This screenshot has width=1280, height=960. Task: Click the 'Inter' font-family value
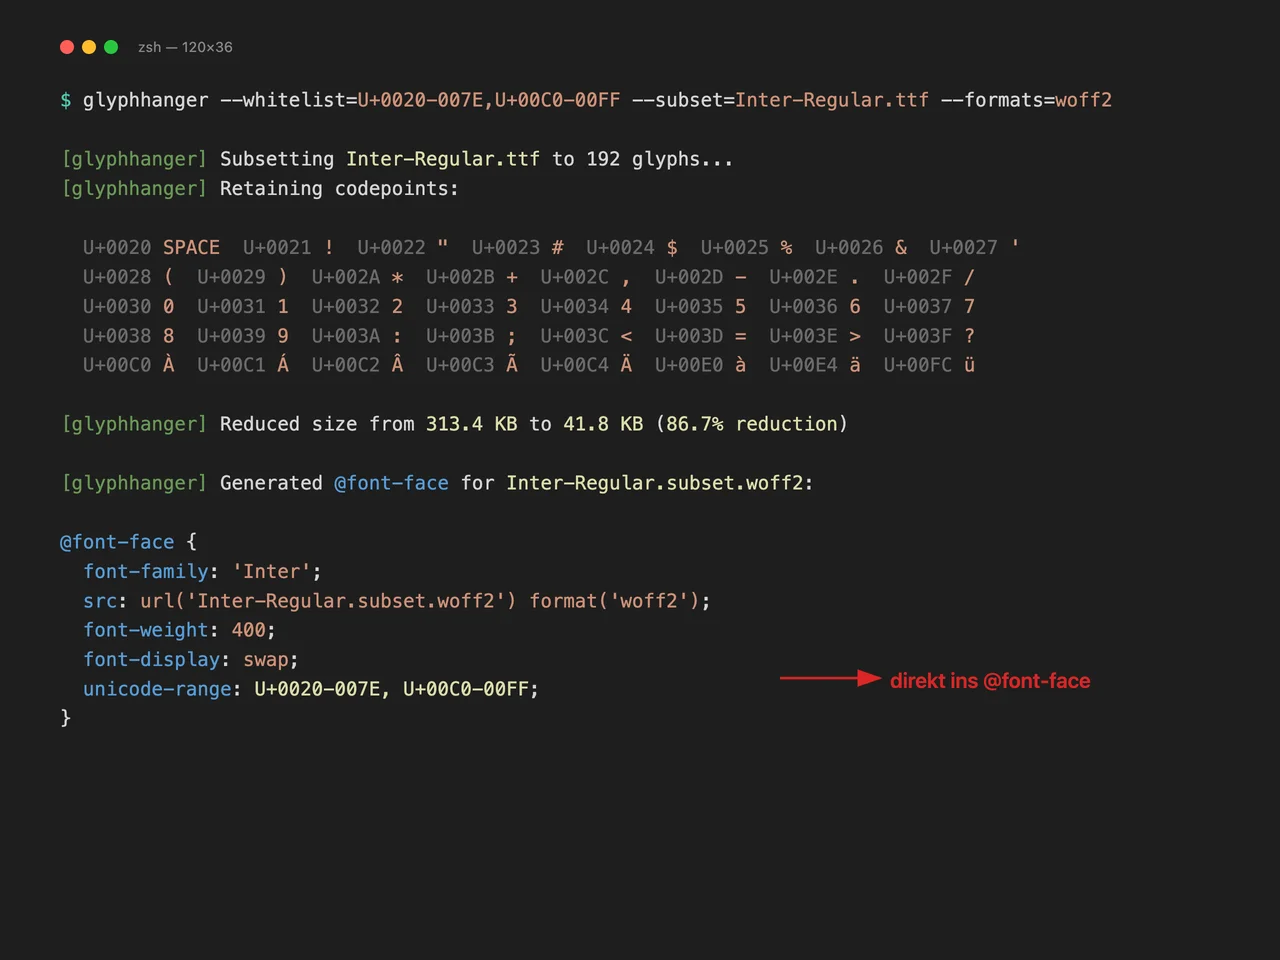pyautogui.click(x=272, y=571)
